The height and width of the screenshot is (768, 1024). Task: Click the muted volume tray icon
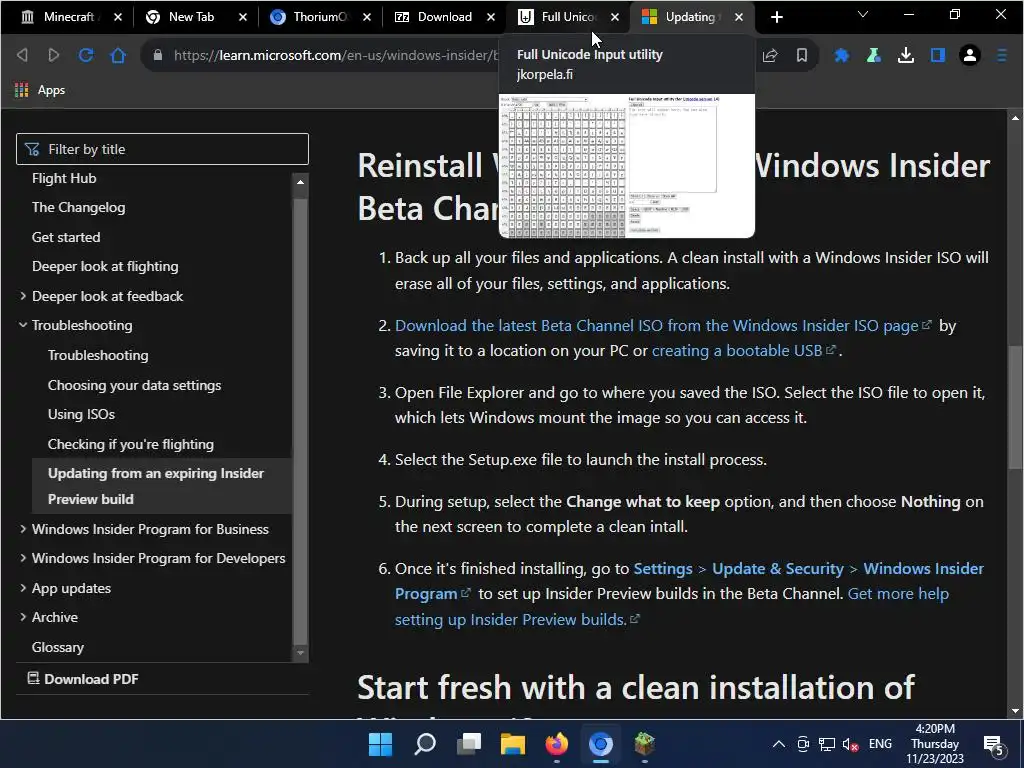click(x=850, y=744)
